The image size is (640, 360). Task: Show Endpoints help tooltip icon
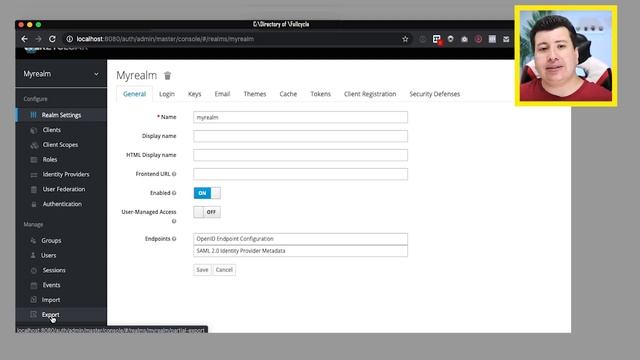point(174,239)
